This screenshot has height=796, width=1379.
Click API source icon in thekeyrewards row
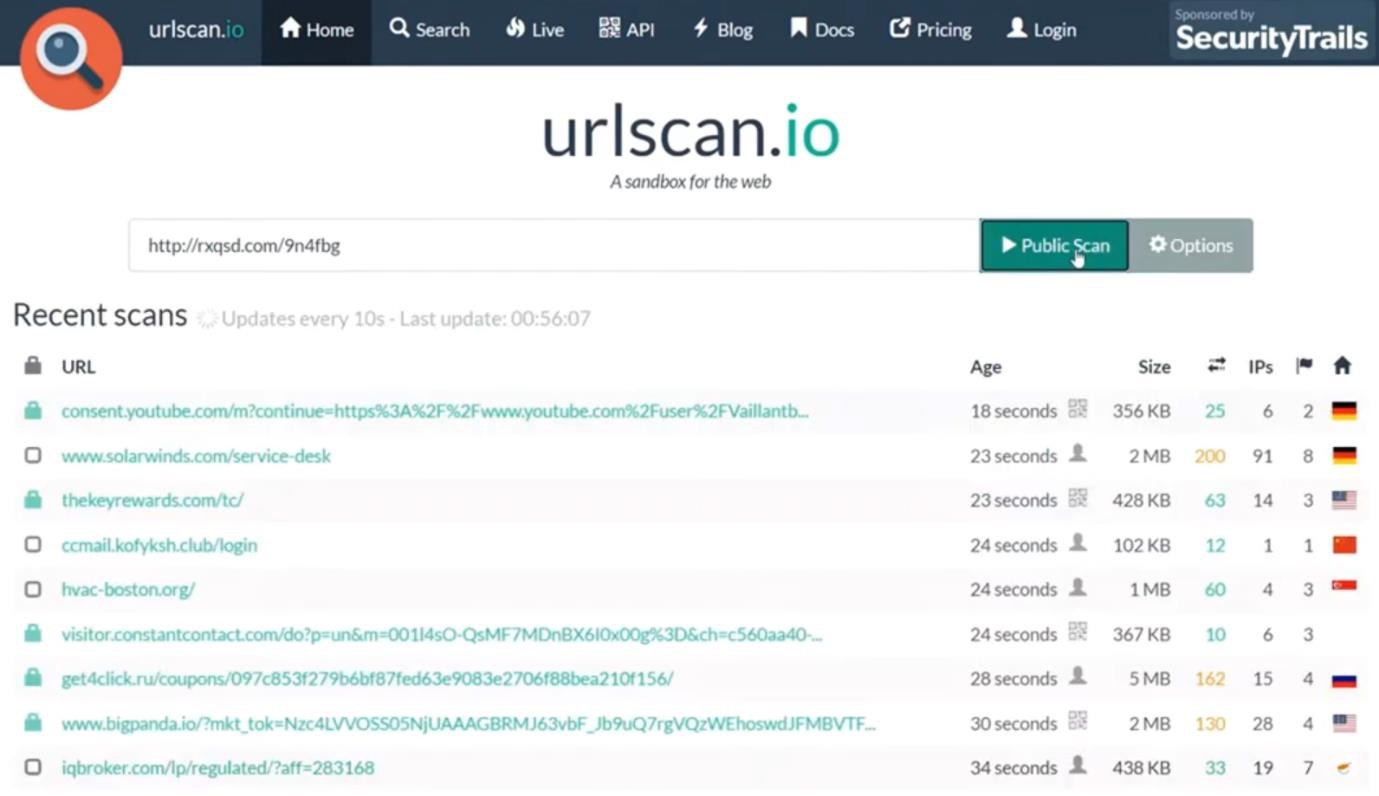[x=1077, y=498]
